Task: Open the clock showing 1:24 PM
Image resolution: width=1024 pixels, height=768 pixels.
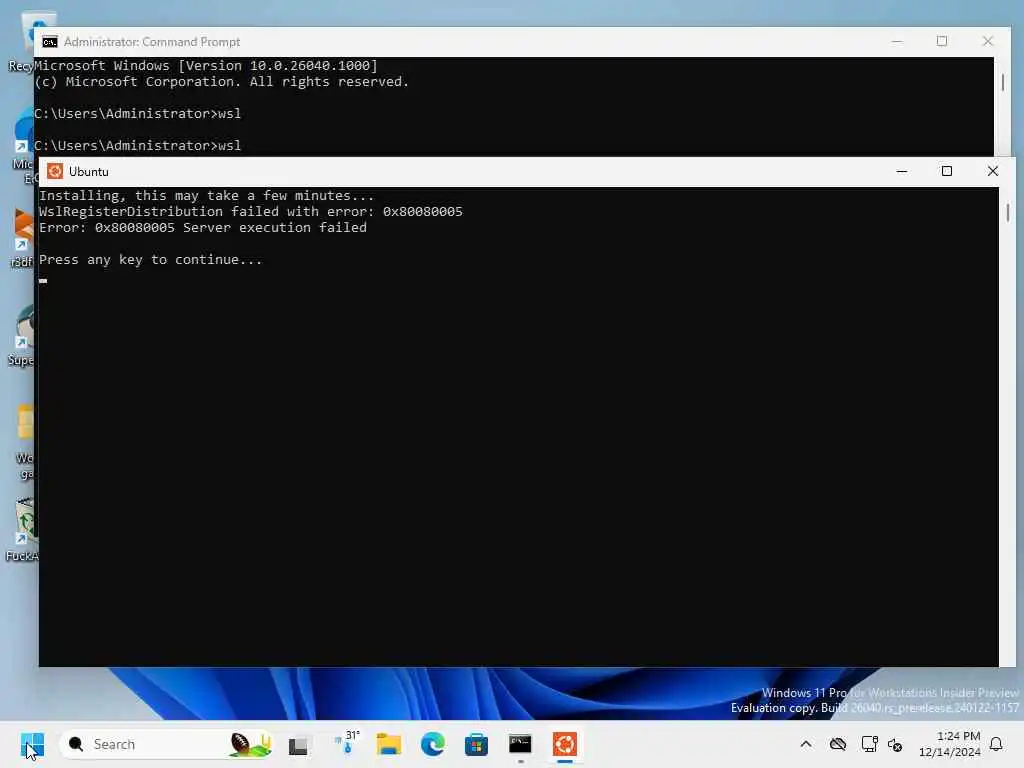Action: tap(949, 744)
